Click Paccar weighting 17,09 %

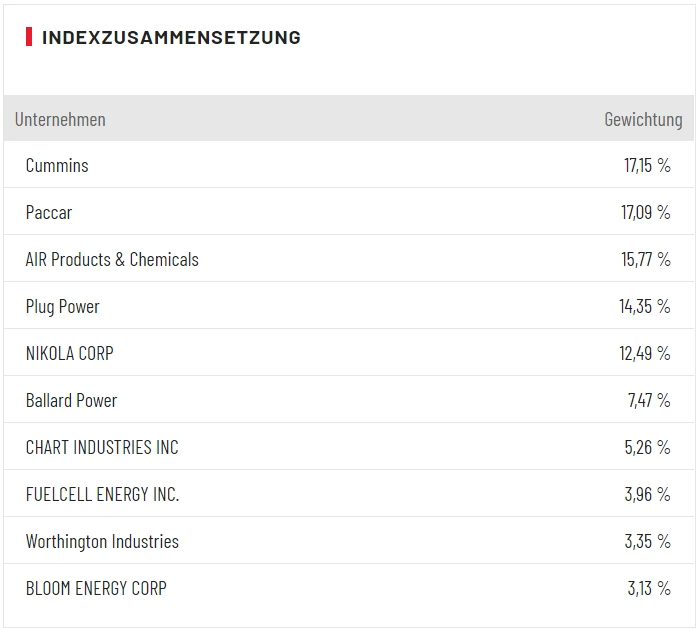tap(645, 212)
